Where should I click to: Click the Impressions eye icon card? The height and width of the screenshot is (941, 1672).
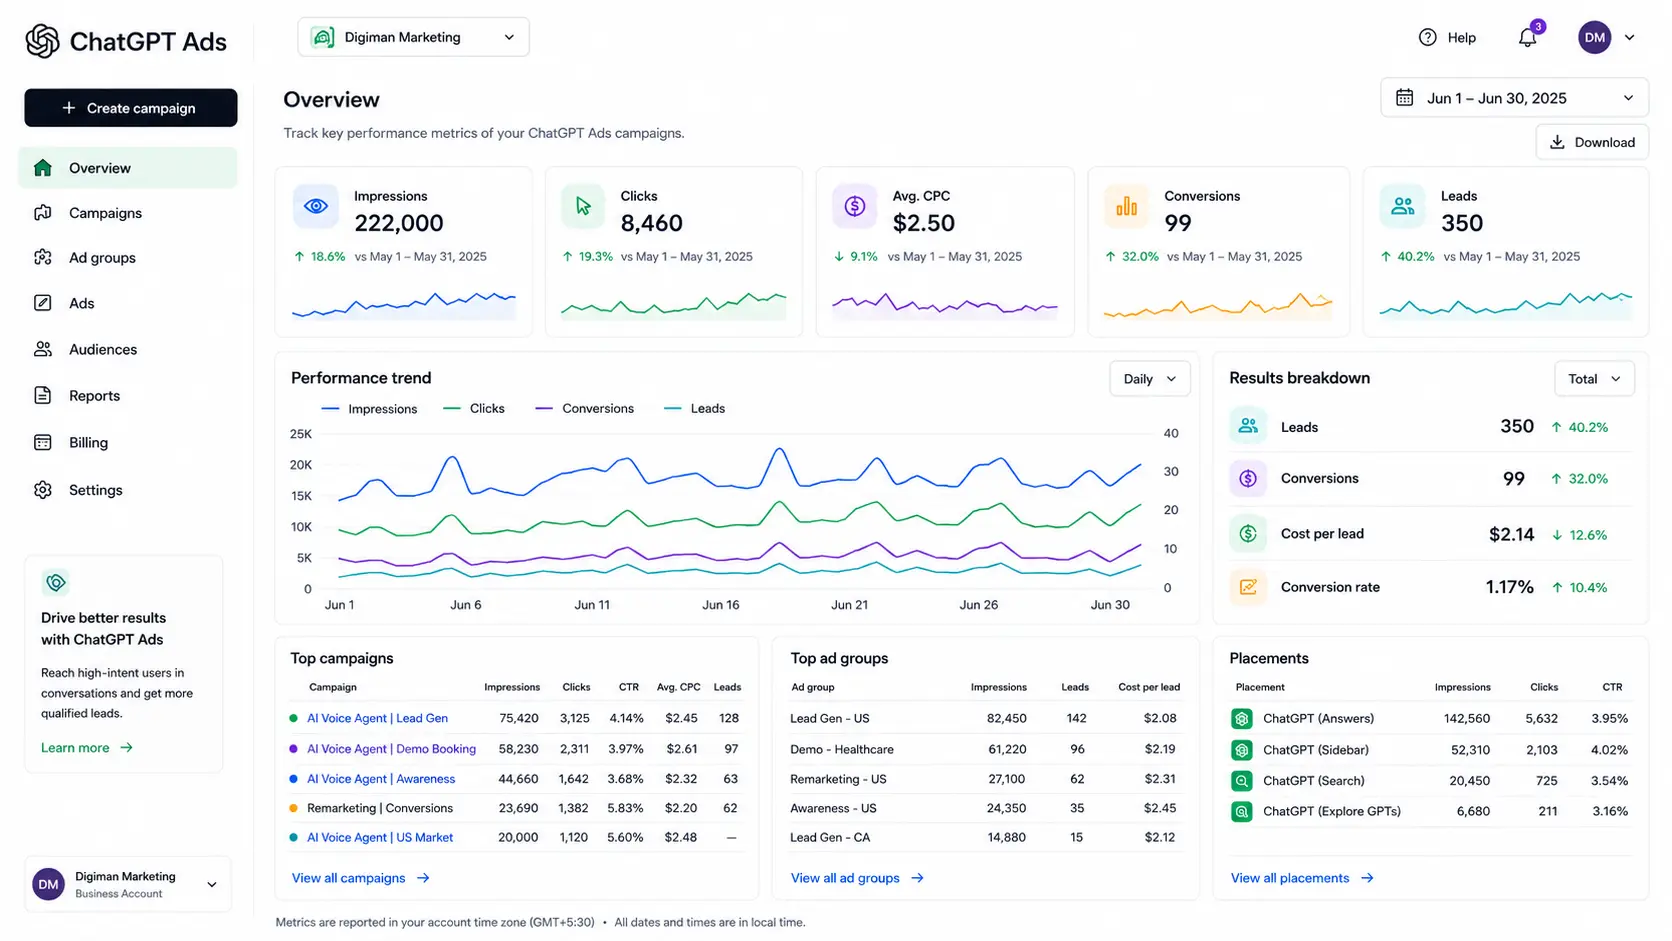pos(316,206)
